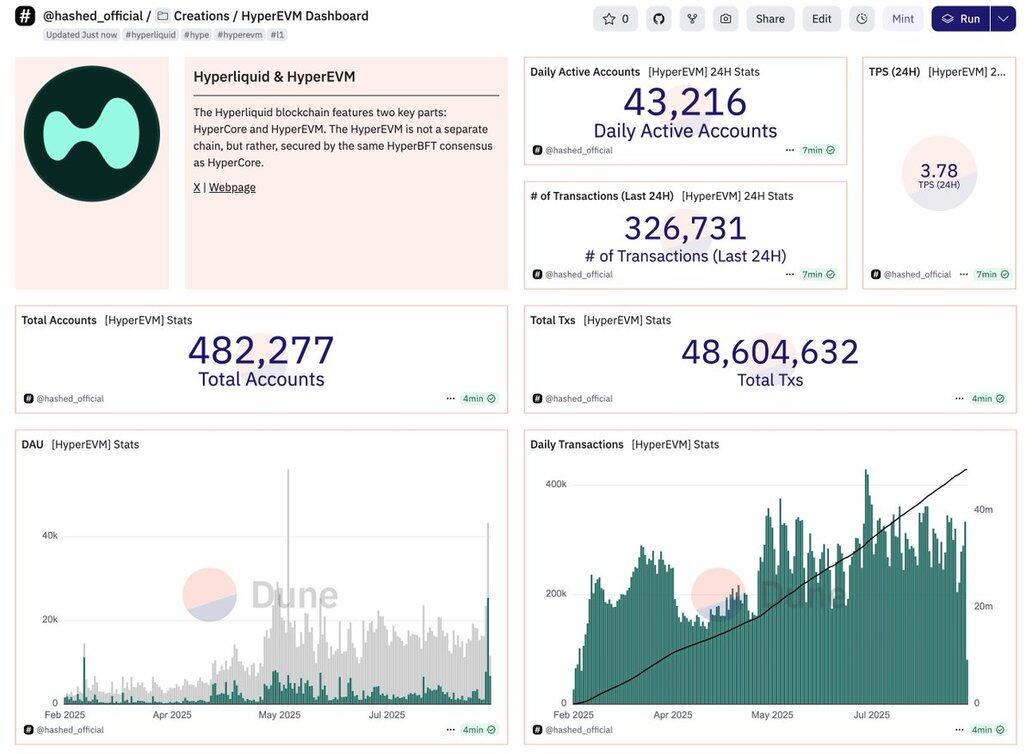The height and width of the screenshot is (754, 1032).
Task: Open the @hashed_official profile breadcrumb
Action: point(92,16)
